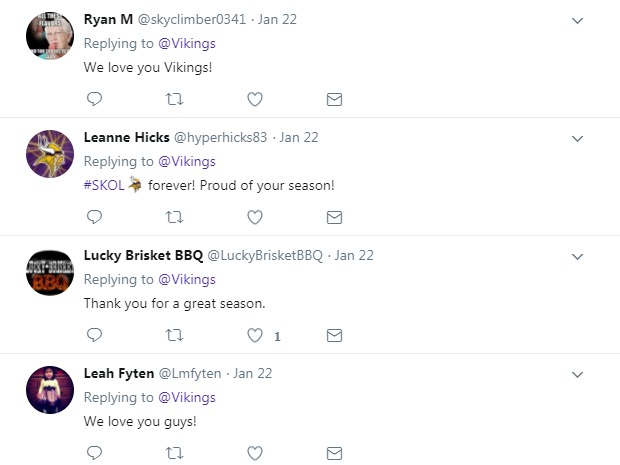Click the #SKOL hashtag link
The width and height of the screenshot is (620, 465).
click(x=104, y=185)
